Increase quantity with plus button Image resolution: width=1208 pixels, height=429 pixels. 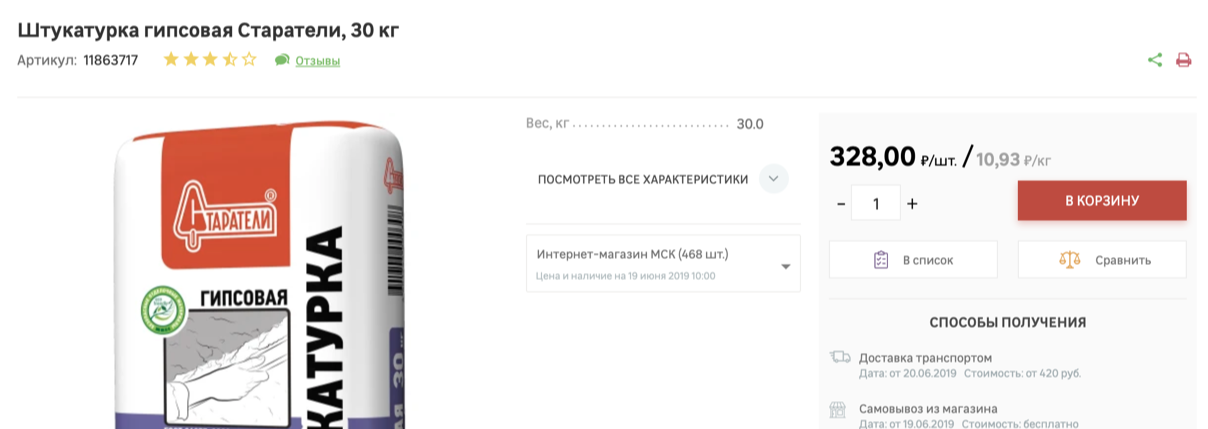point(912,203)
